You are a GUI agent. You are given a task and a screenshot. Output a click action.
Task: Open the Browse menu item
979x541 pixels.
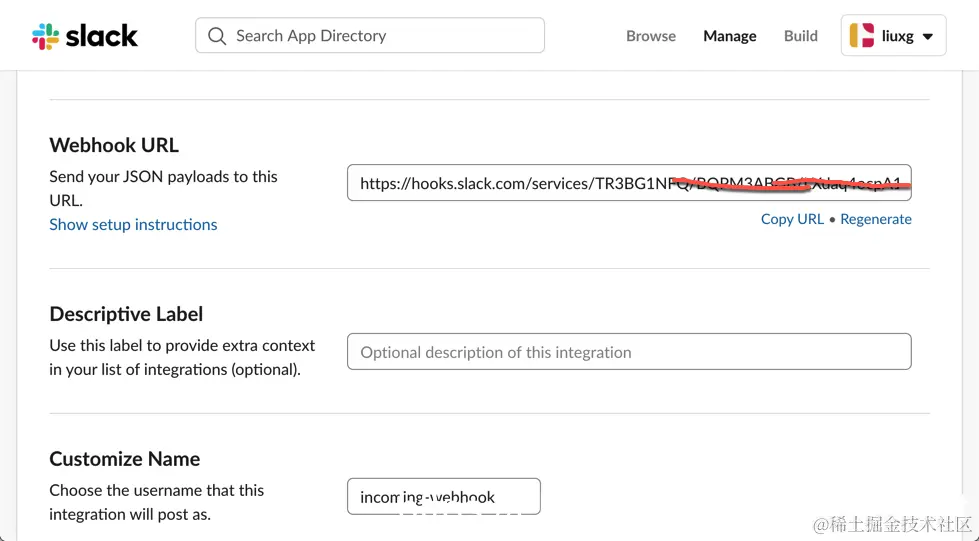[651, 36]
